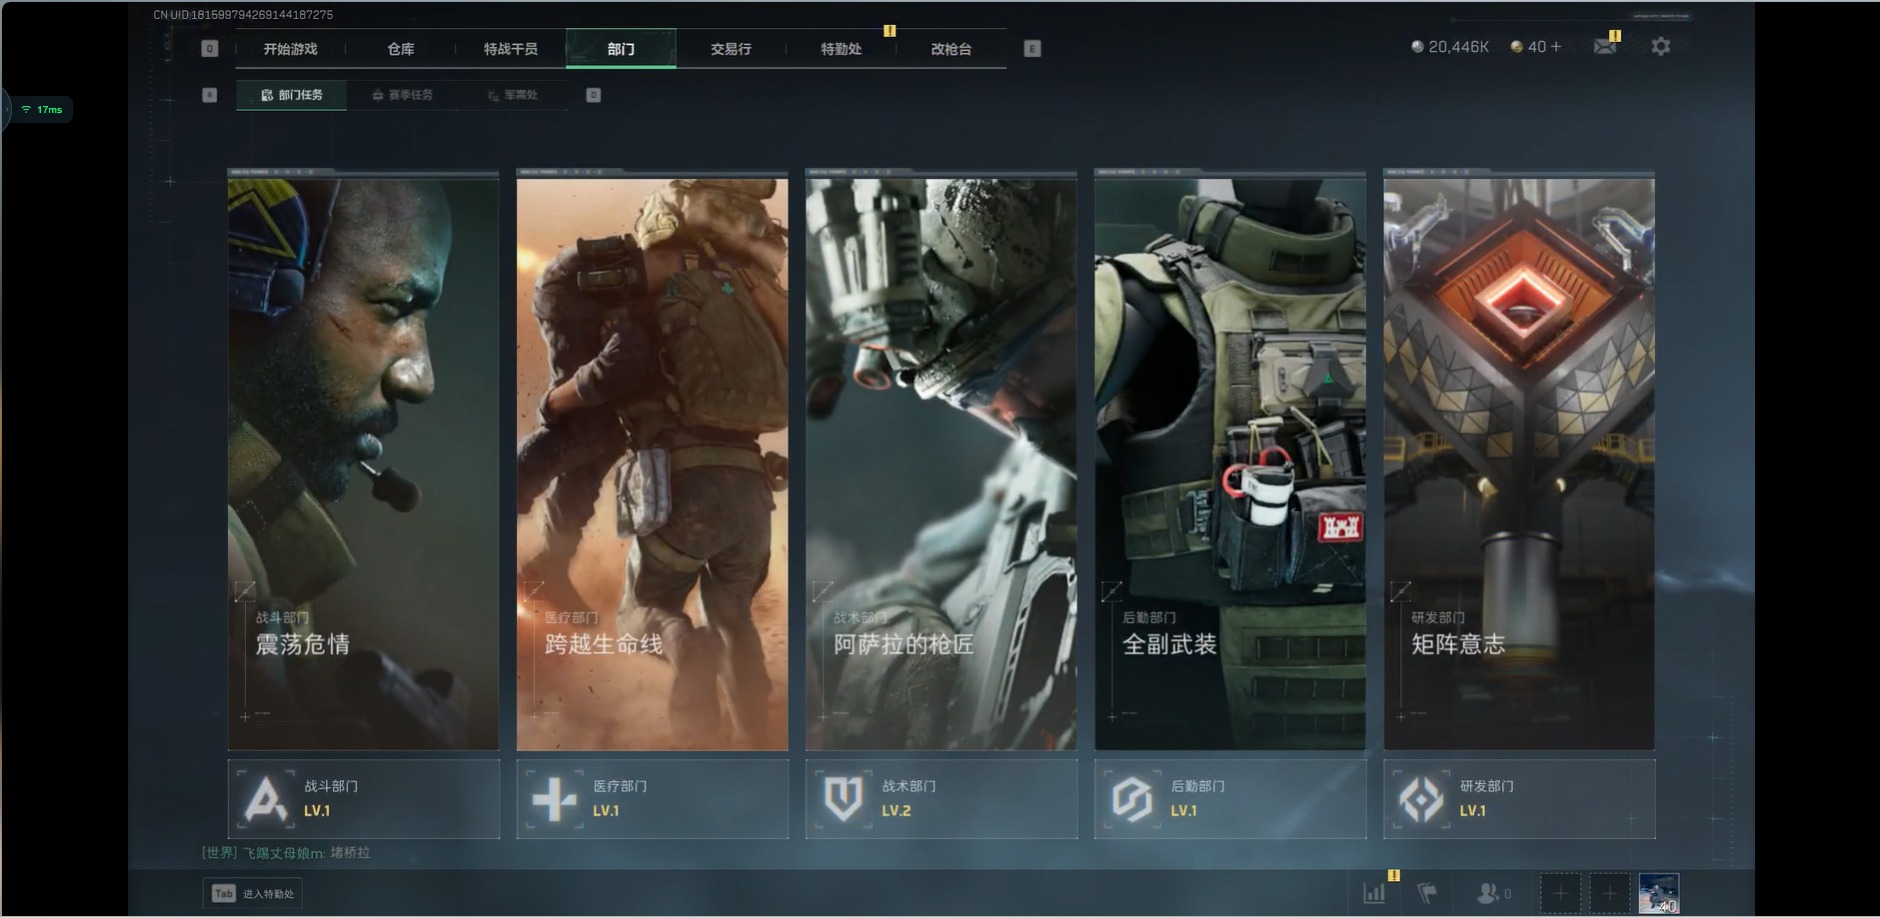This screenshot has width=1880, height=918.
Task: Select the 军需处 sub-tab
Action: pos(513,95)
